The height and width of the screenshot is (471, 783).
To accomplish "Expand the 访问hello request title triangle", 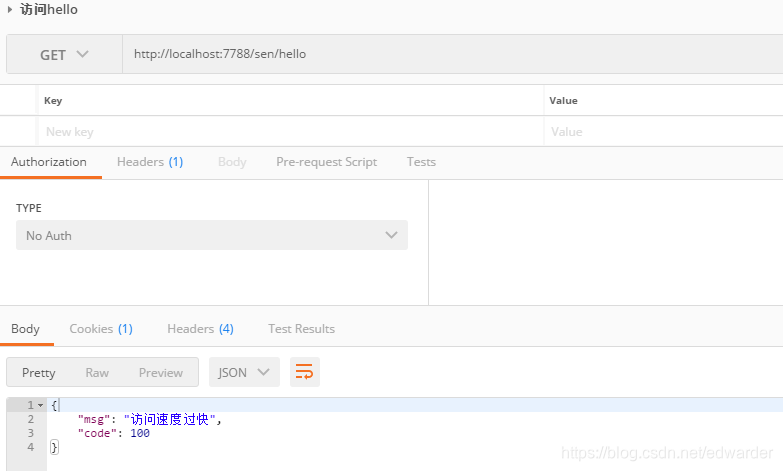I will point(9,9).
